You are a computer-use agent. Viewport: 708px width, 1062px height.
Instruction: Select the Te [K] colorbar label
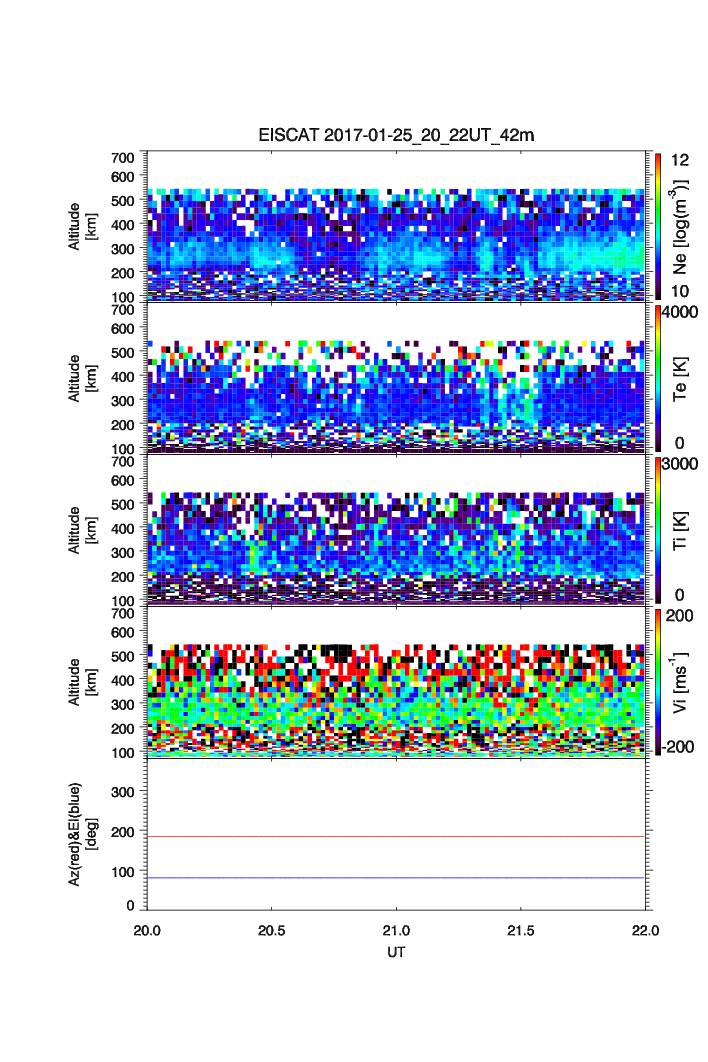pos(682,377)
